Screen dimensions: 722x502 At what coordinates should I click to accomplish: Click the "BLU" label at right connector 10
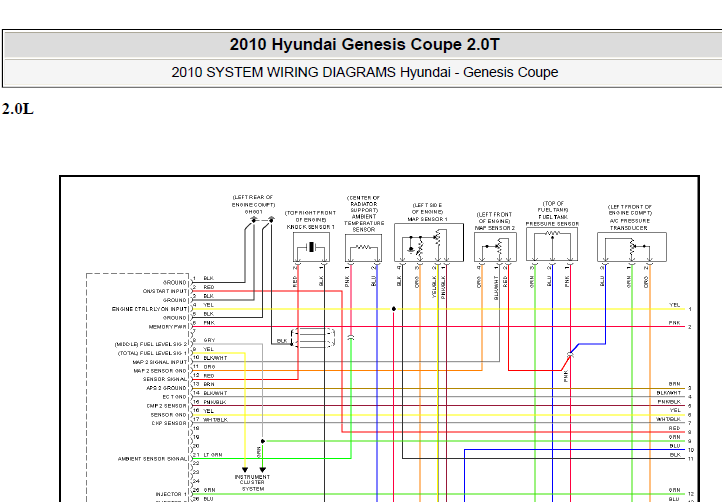tap(675, 446)
